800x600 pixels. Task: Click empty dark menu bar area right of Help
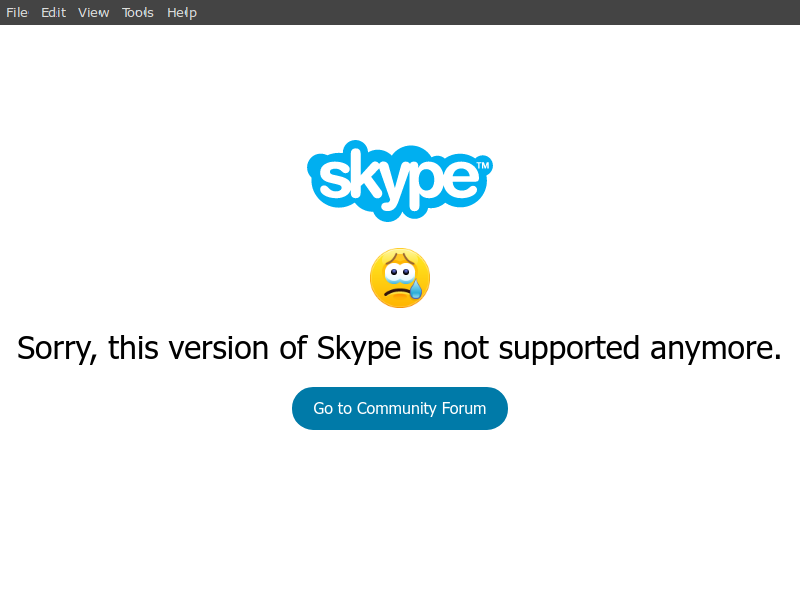[x=498, y=12]
